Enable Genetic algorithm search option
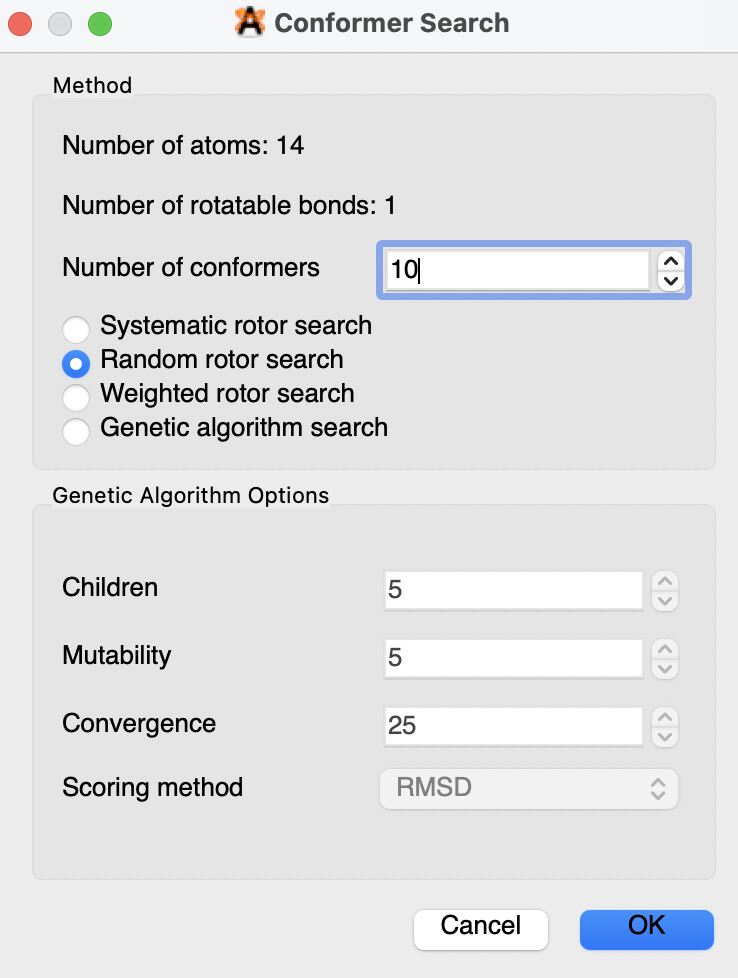This screenshot has height=978, width=738. [x=77, y=431]
